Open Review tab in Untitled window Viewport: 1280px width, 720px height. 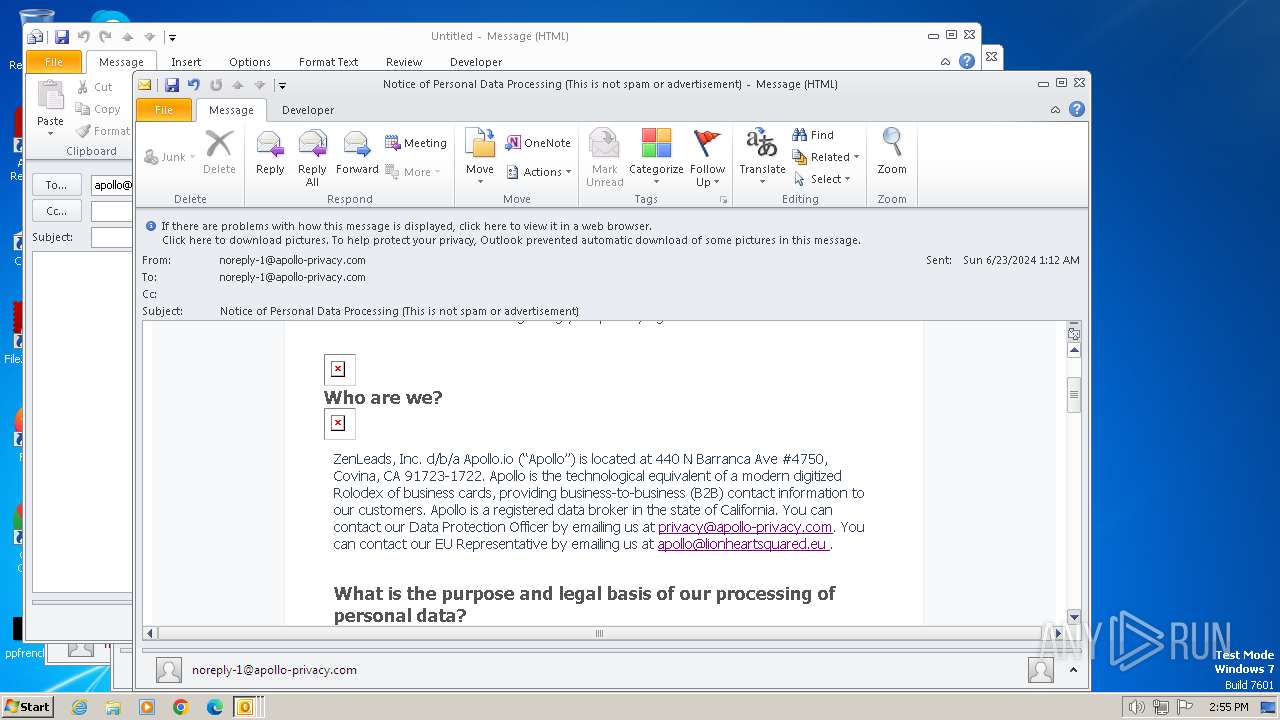(x=404, y=62)
